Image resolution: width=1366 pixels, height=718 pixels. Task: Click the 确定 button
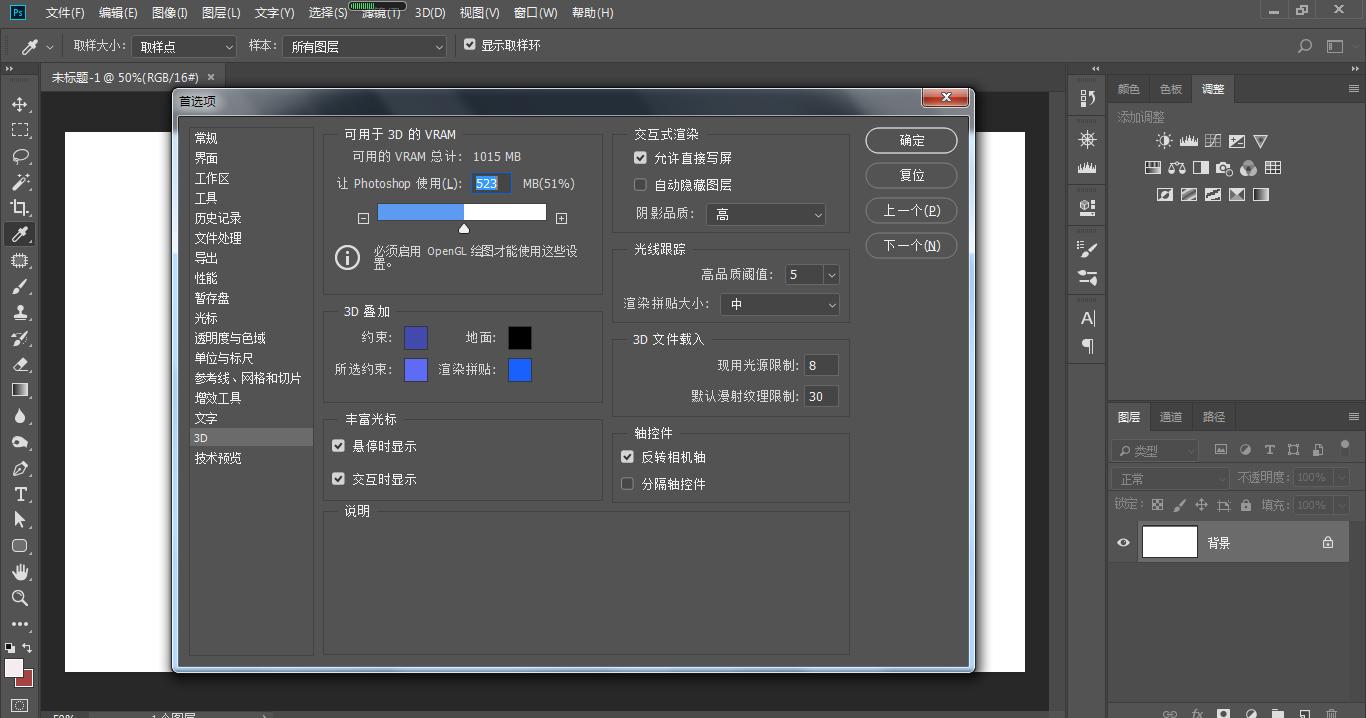[911, 141]
